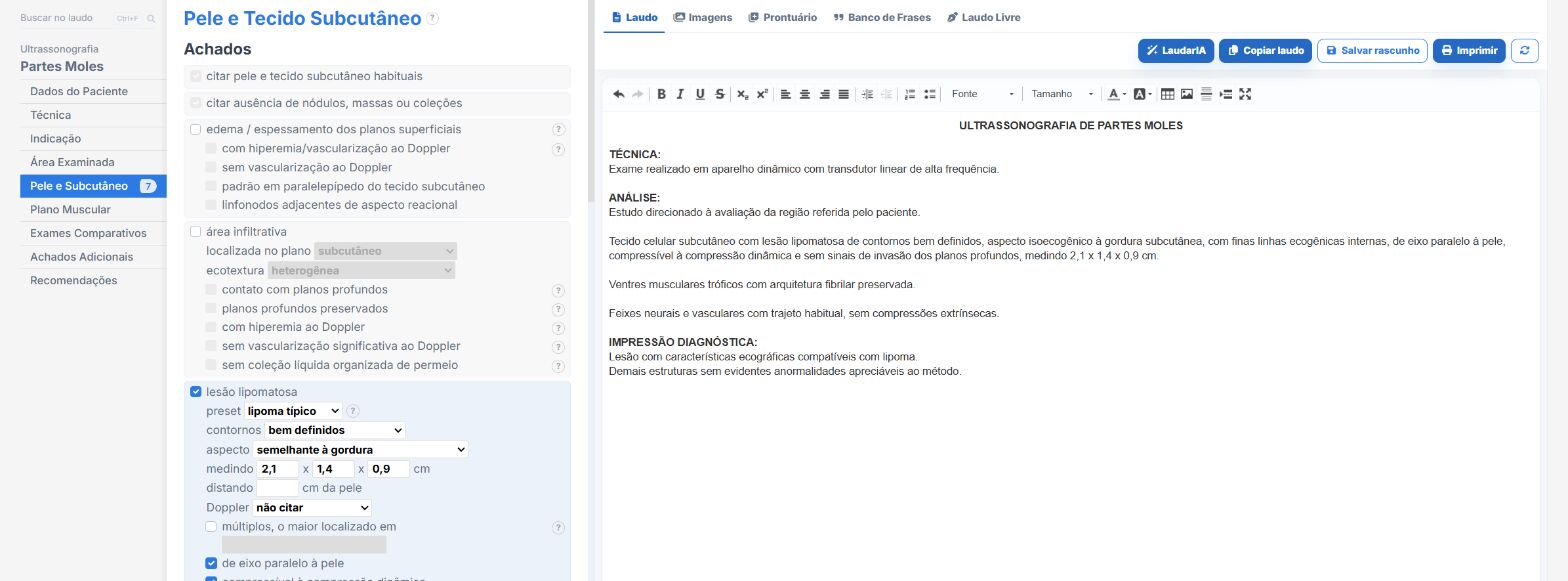Open the Banco de Frases tab
This screenshot has width=1568, height=581.
(882, 17)
